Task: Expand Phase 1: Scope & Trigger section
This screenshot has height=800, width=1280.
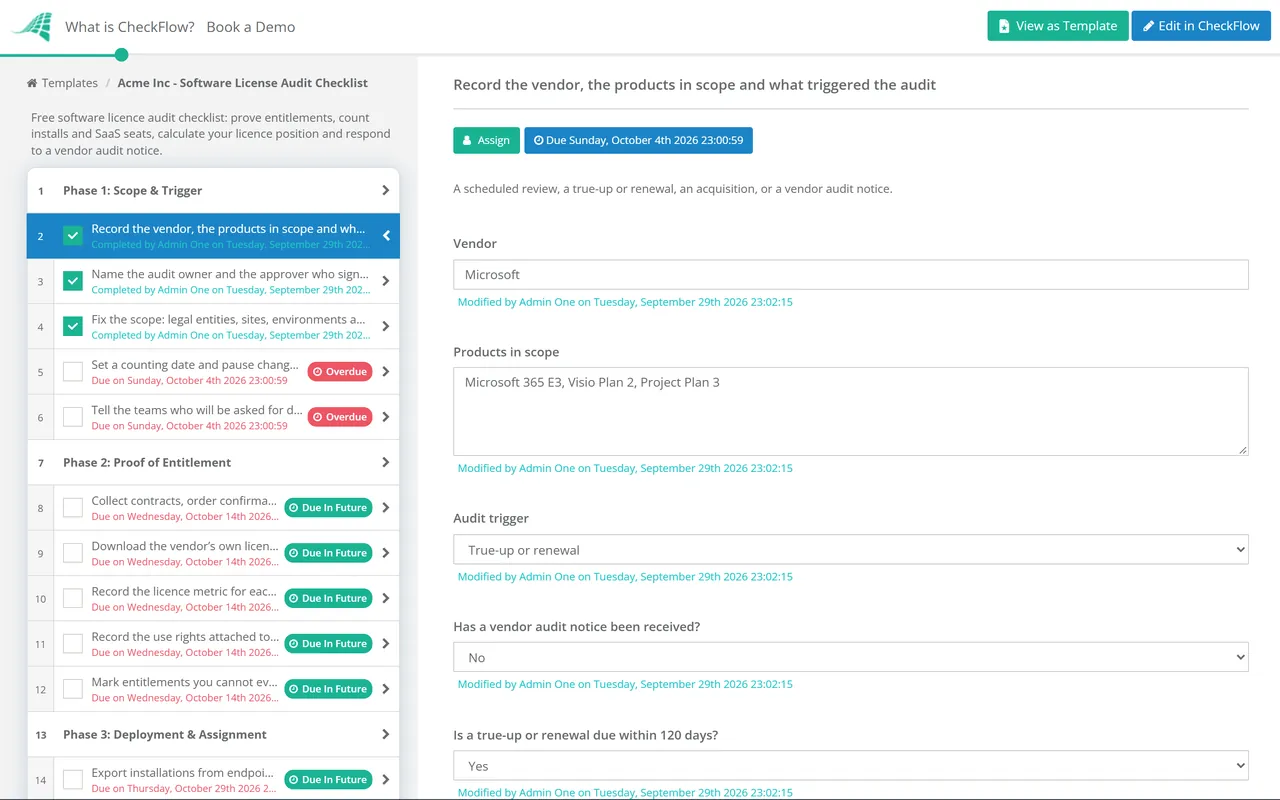Action: point(213,191)
